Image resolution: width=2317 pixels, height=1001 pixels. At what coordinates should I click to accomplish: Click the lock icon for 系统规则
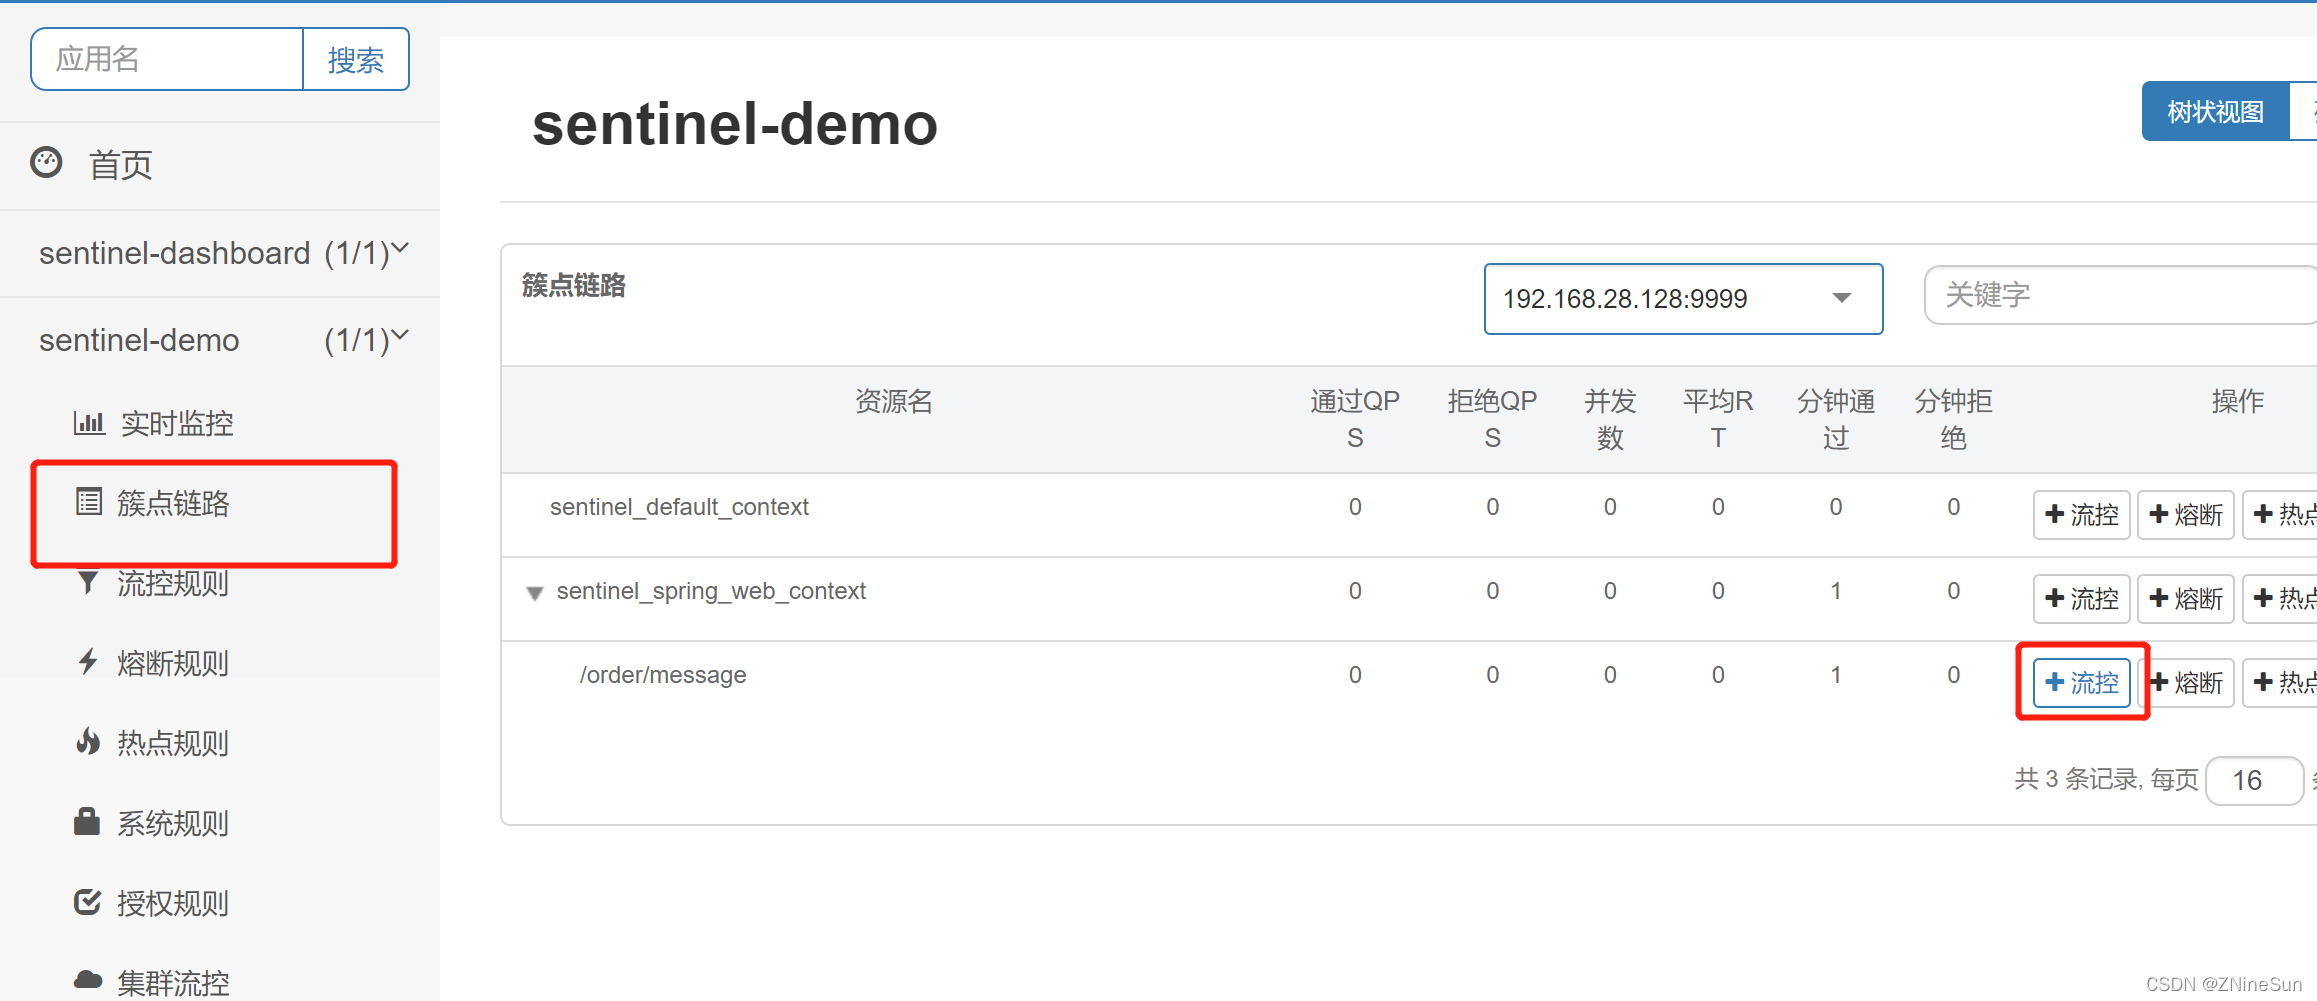(x=87, y=821)
